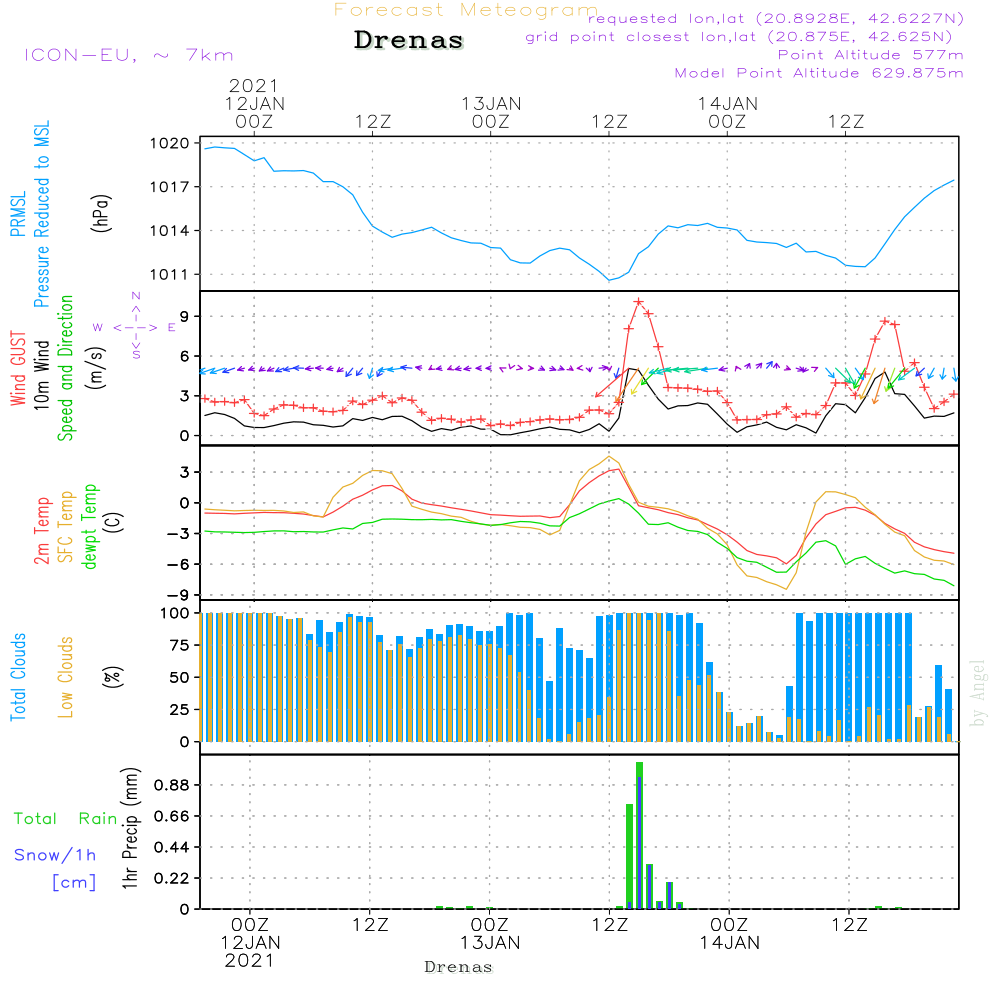Screen dimensions: 1000x1000
Task: Click the 0.88 precipitation tick label
Action: click(x=172, y=785)
